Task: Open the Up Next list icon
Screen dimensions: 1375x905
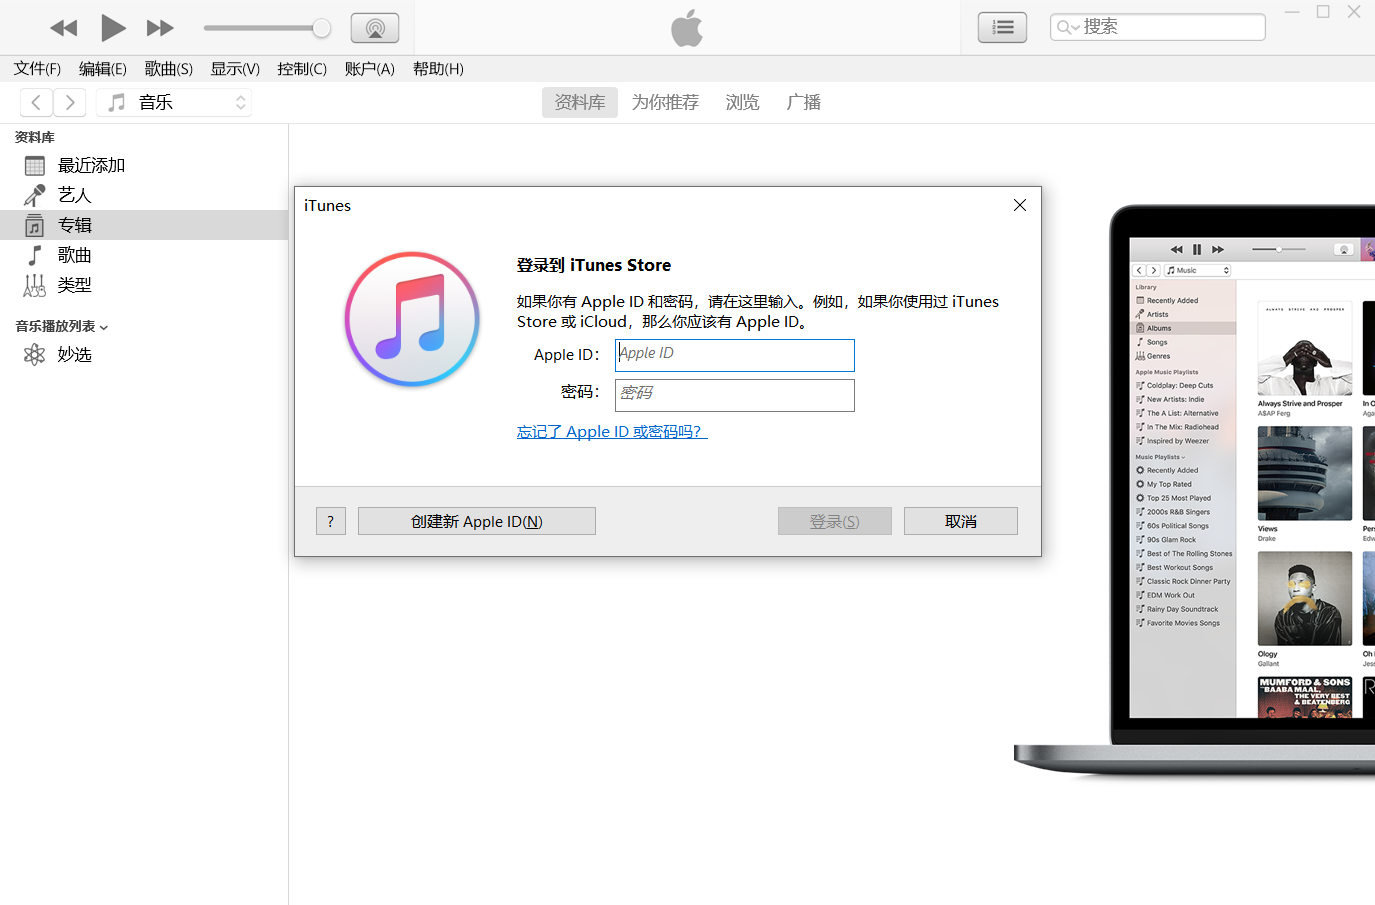Action: click(1002, 28)
